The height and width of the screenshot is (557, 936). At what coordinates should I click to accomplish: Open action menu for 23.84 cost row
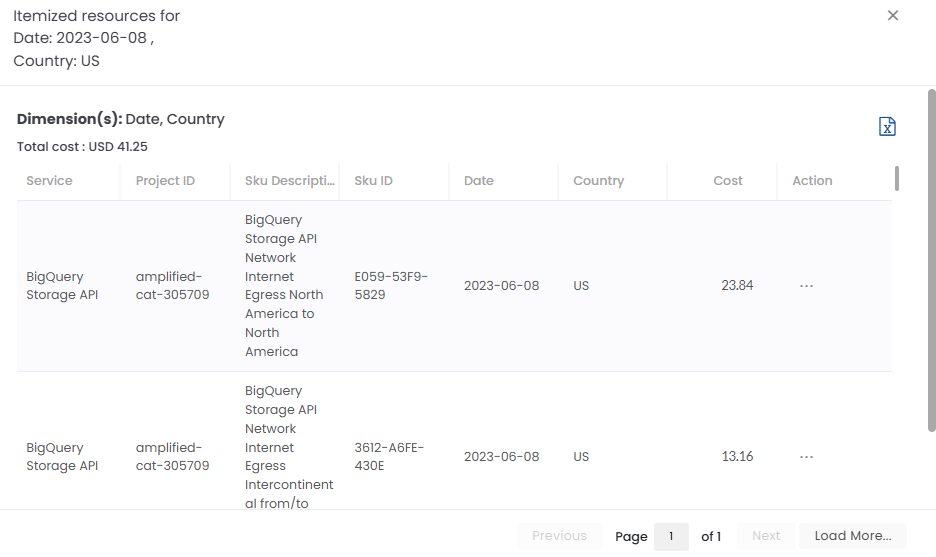806,286
